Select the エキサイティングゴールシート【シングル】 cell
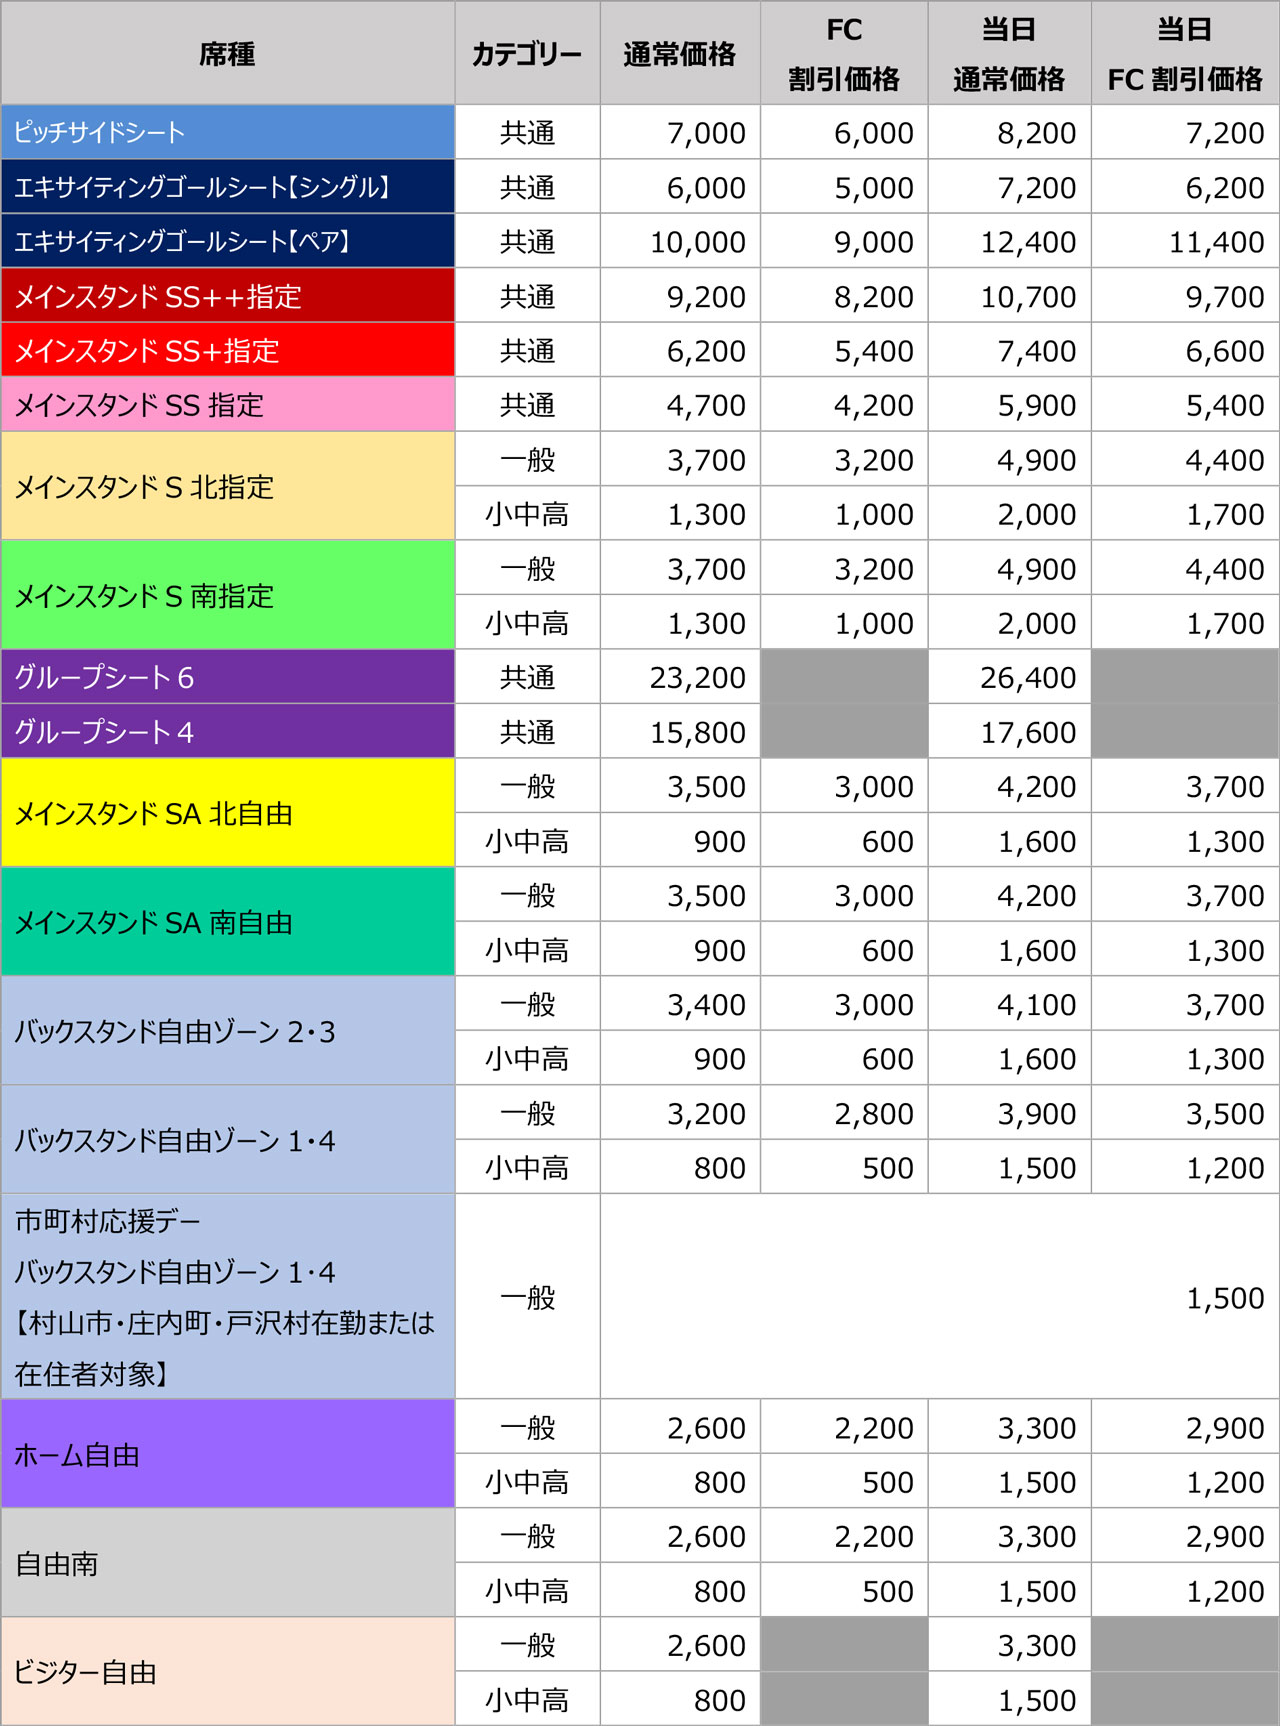This screenshot has width=1280, height=1726. click(227, 187)
